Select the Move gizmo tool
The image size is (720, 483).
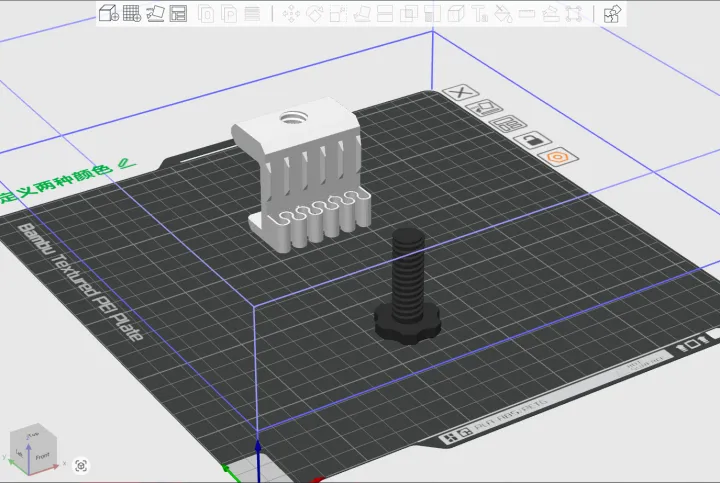(291, 14)
